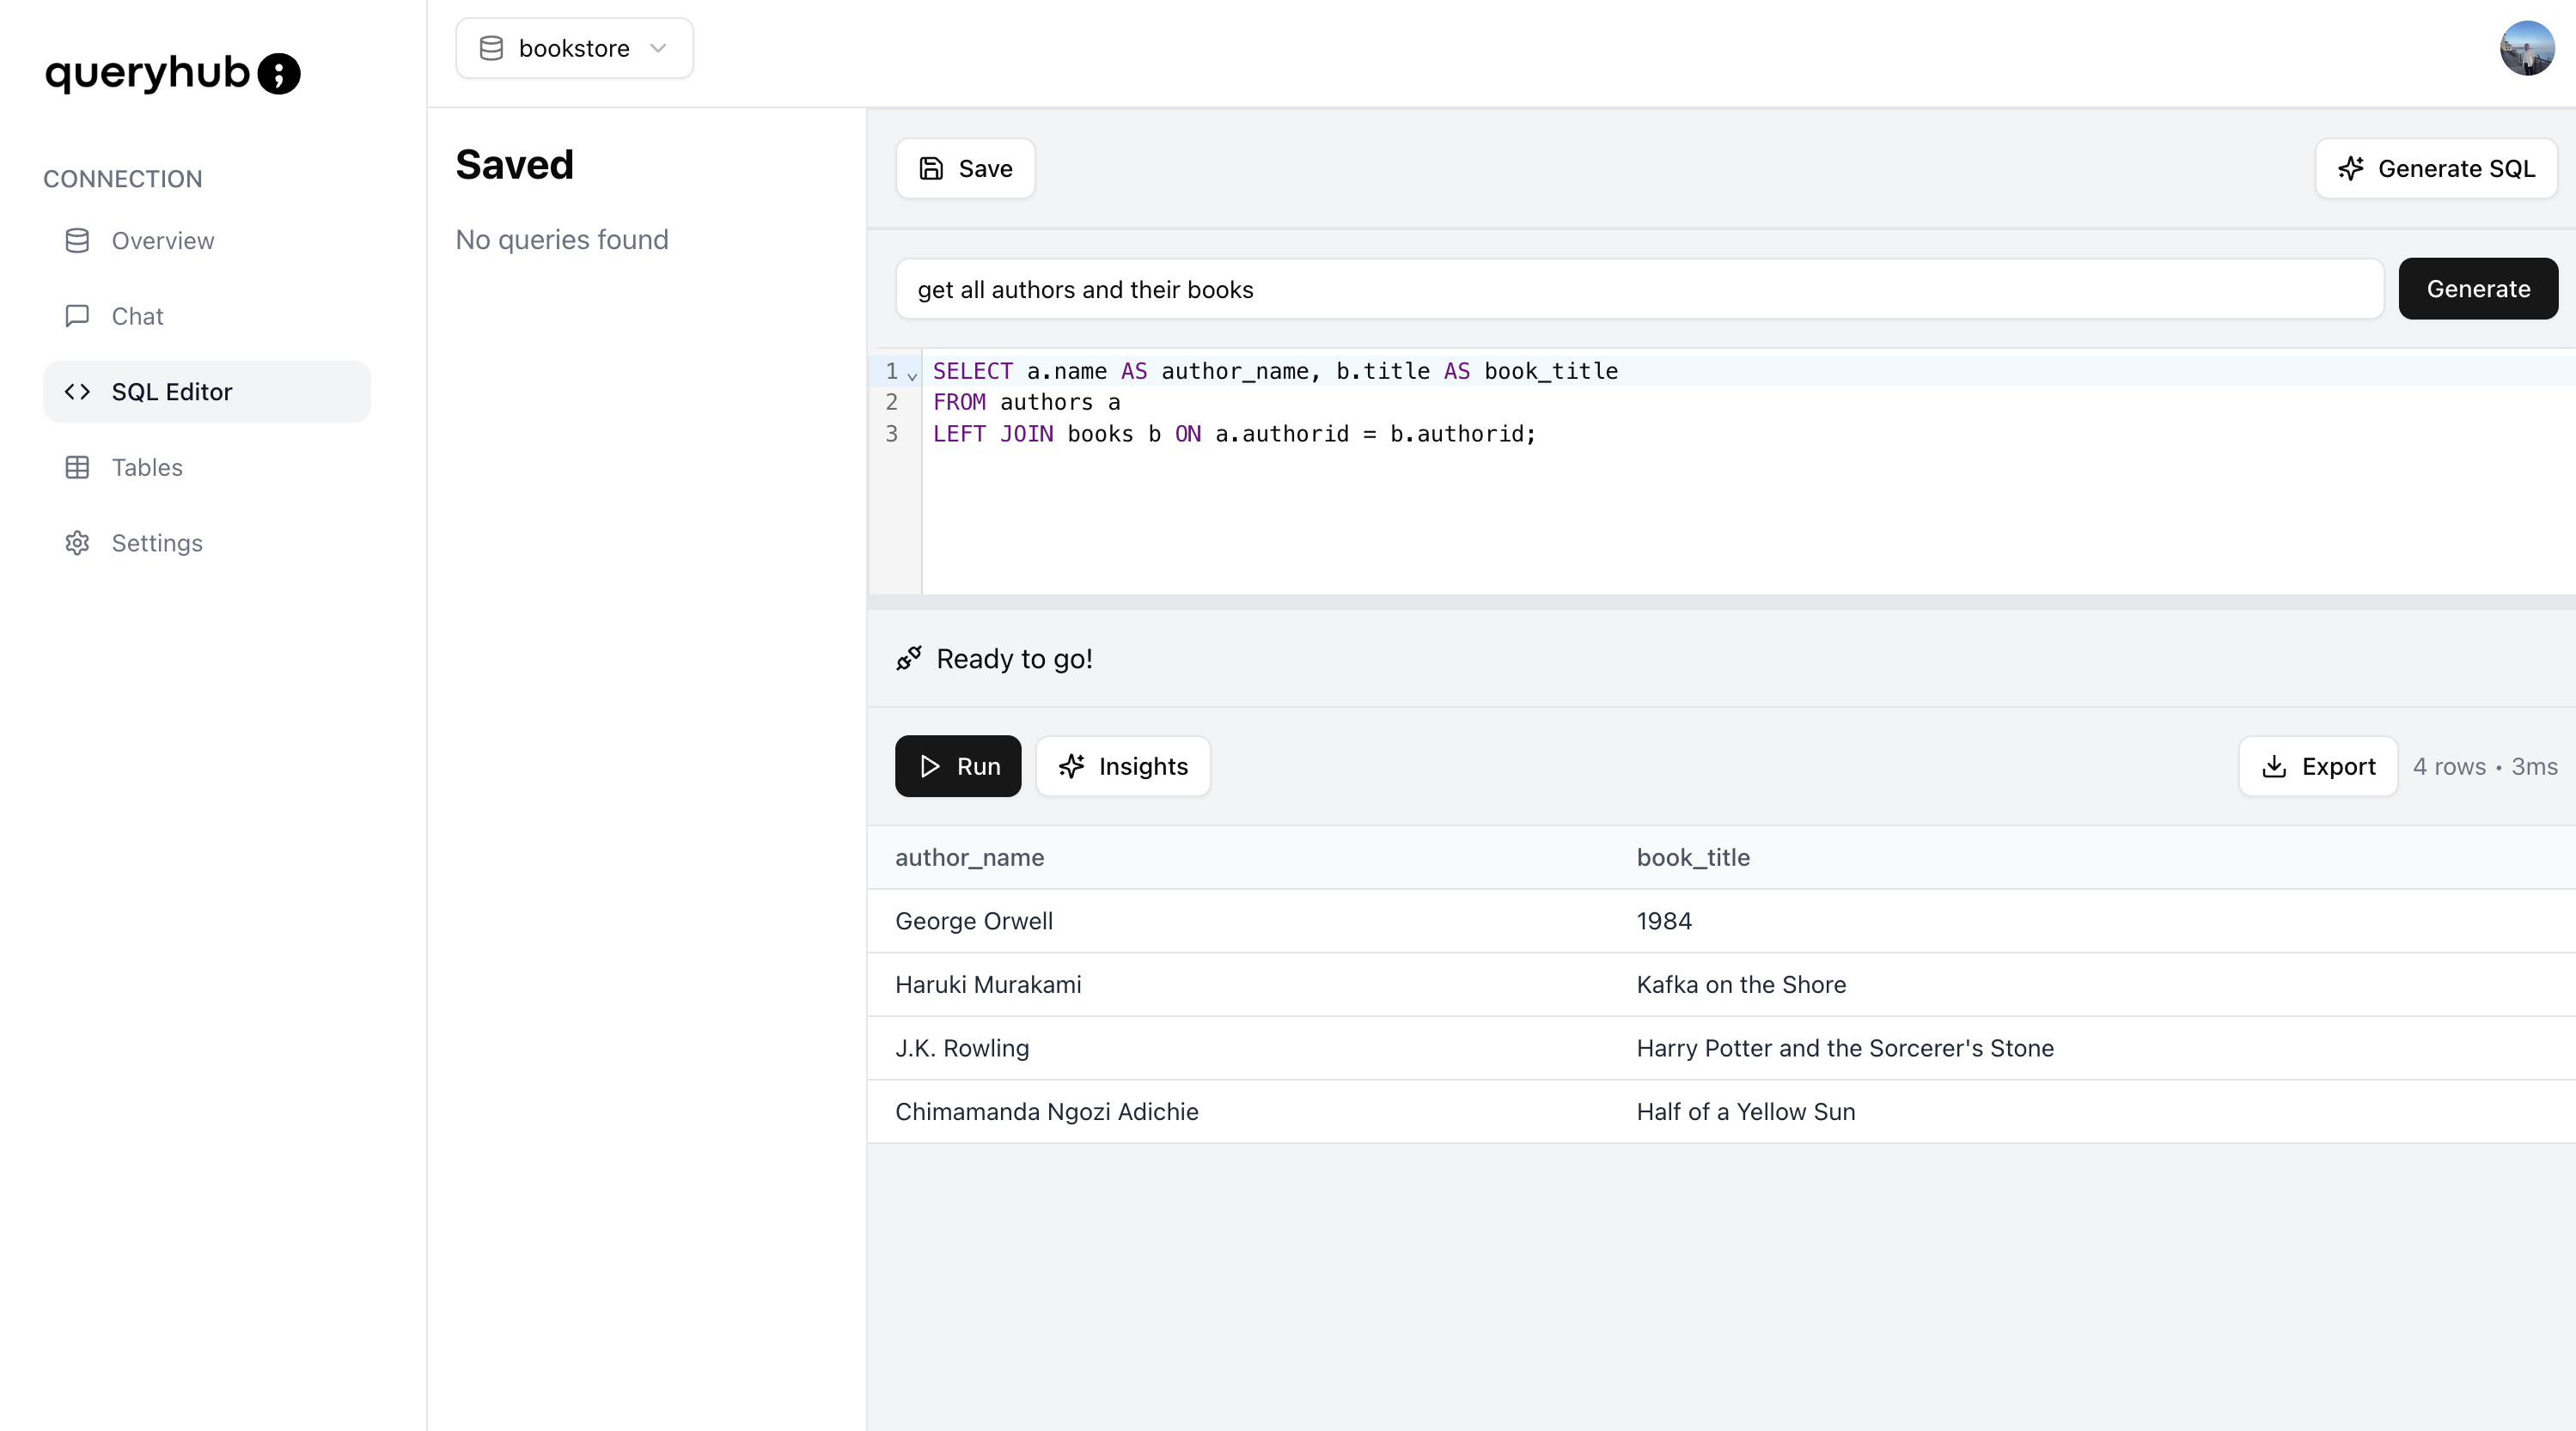Select the George Orwell result row
Image resolution: width=2576 pixels, height=1431 pixels.
973,921
